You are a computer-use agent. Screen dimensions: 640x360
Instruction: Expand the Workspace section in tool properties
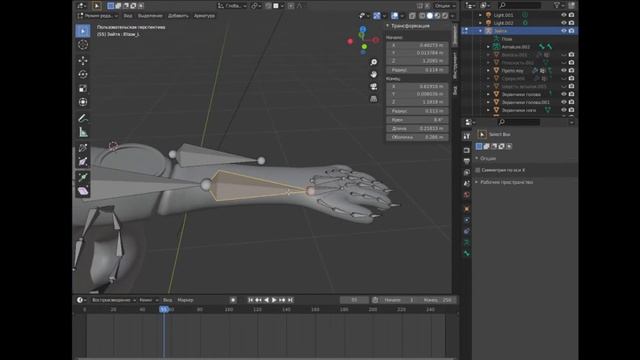pos(477,182)
